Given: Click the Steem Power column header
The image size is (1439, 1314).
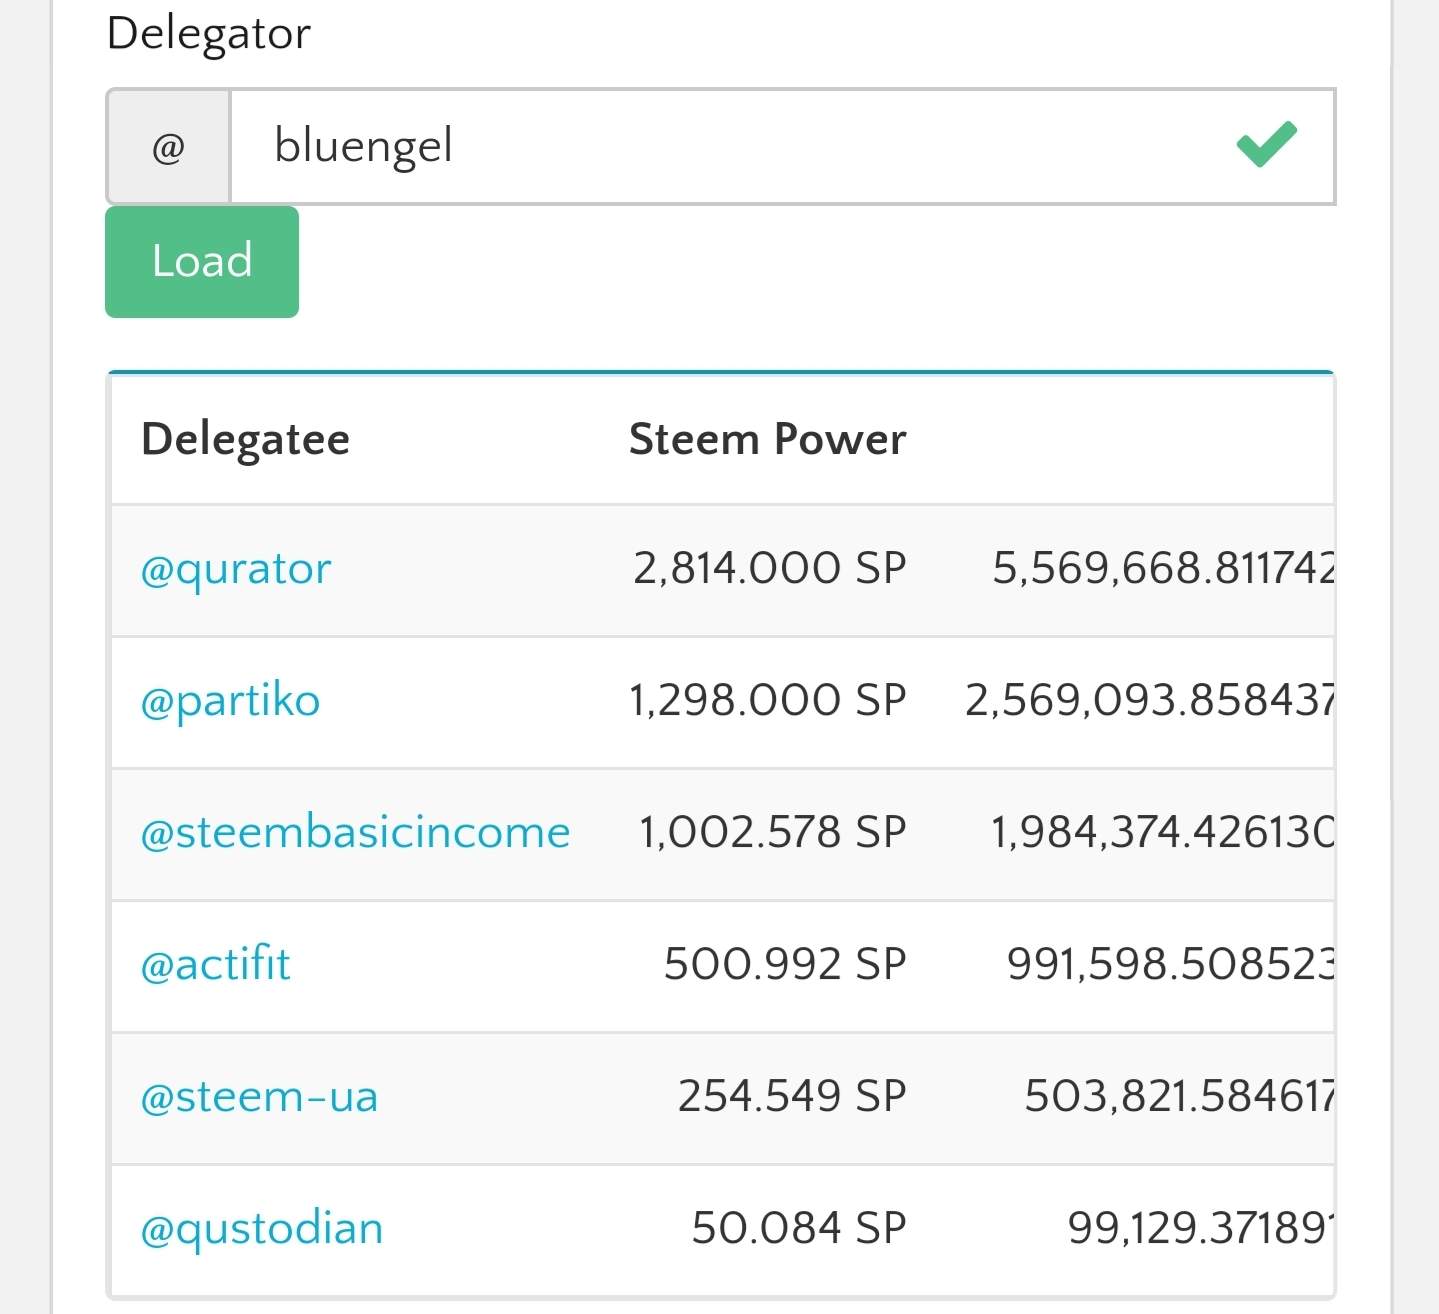Looking at the screenshot, I should tap(767, 439).
